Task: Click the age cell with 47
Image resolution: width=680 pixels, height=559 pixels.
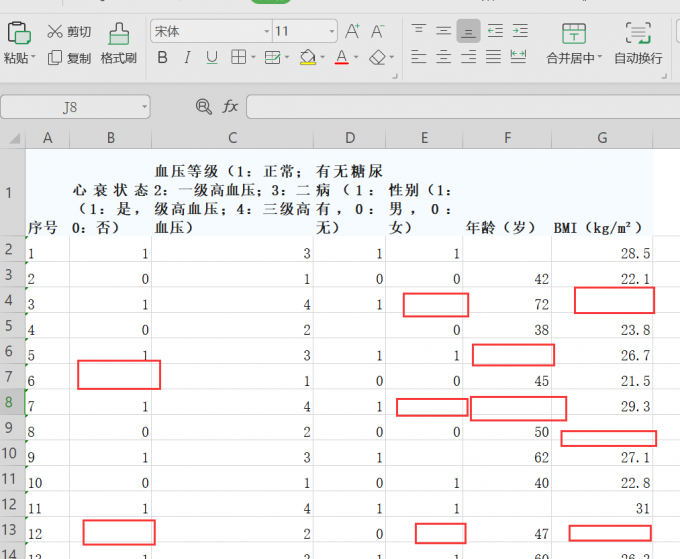Action: tap(507, 530)
